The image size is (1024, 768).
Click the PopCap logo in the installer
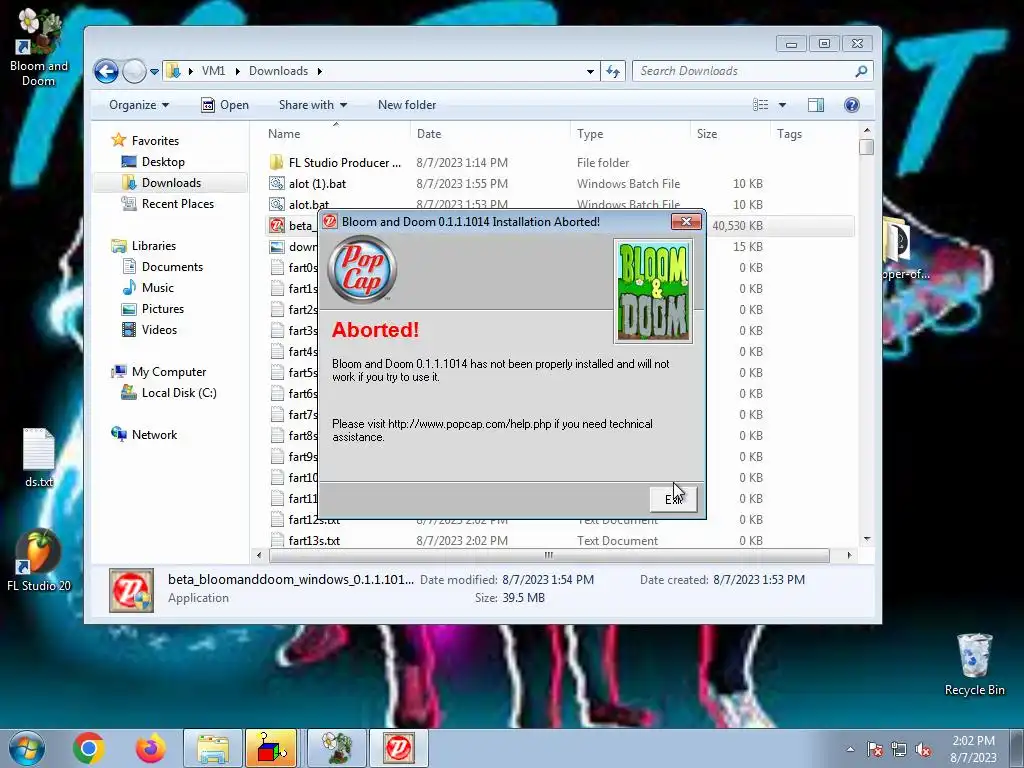[362, 269]
